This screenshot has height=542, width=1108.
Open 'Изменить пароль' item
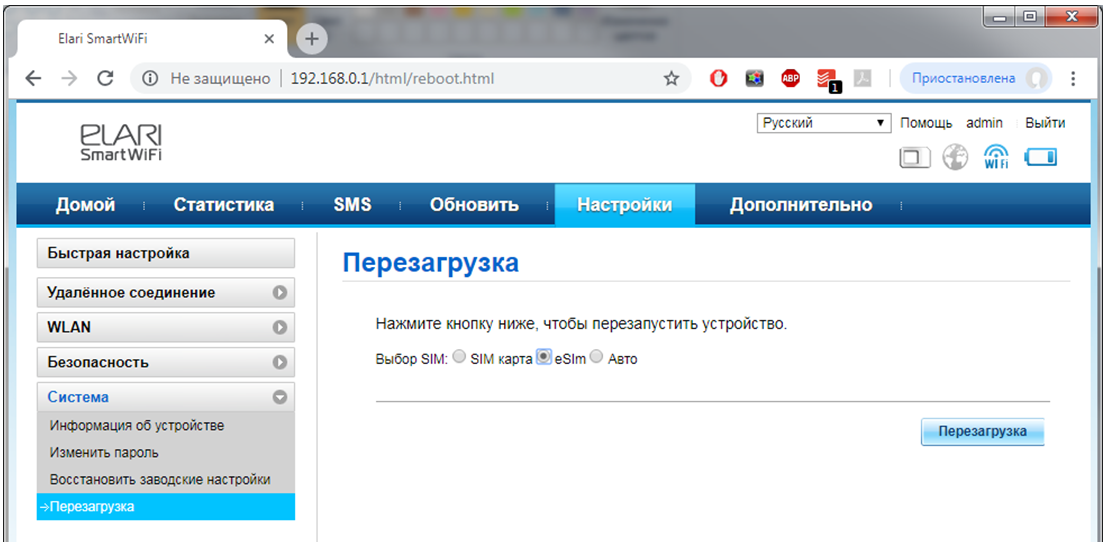tap(104, 452)
